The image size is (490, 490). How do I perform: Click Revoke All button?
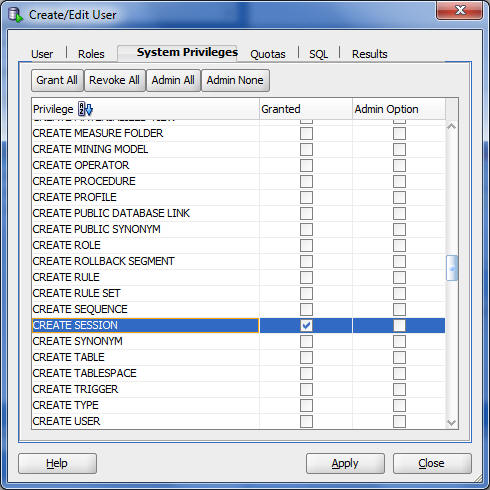(x=115, y=80)
